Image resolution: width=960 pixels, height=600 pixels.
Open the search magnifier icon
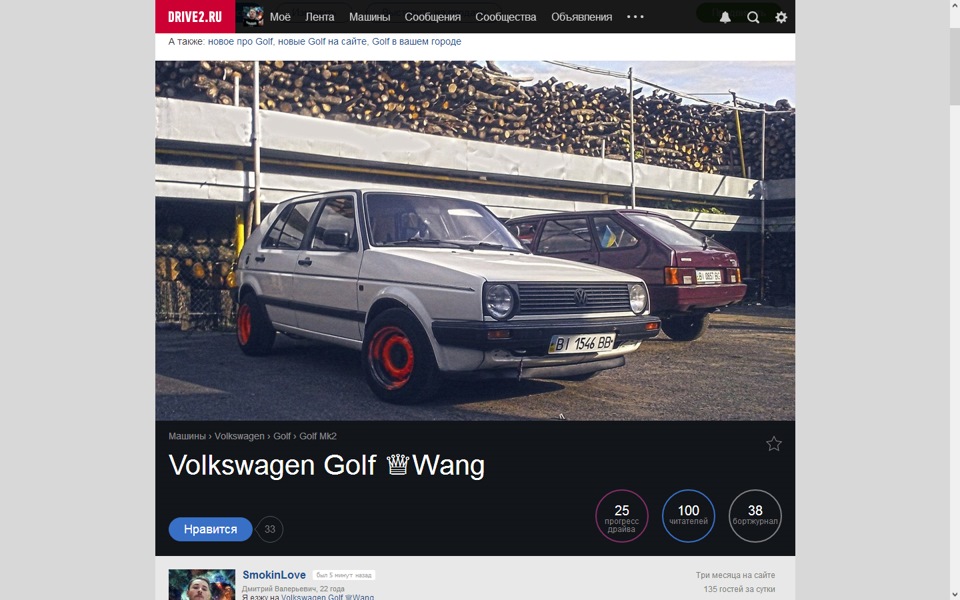(x=753, y=17)
